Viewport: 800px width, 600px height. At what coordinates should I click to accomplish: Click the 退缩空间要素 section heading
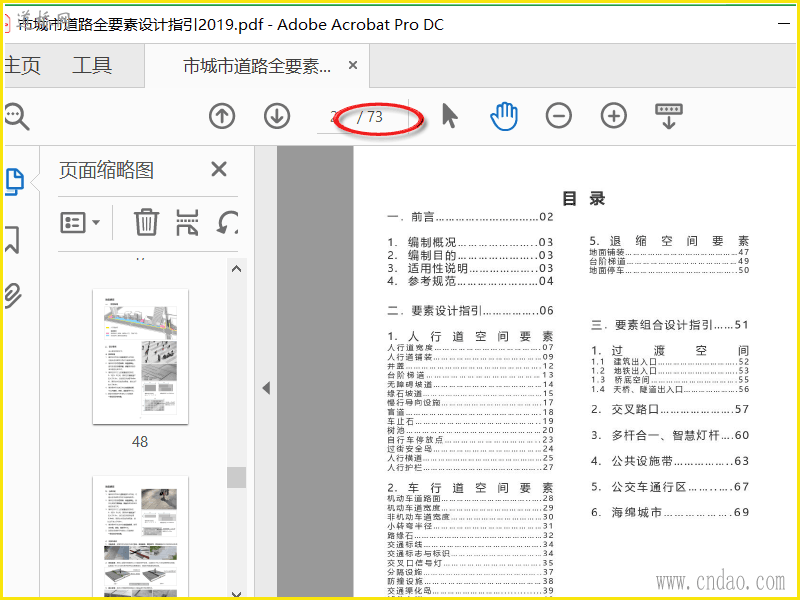coord(669,241)
